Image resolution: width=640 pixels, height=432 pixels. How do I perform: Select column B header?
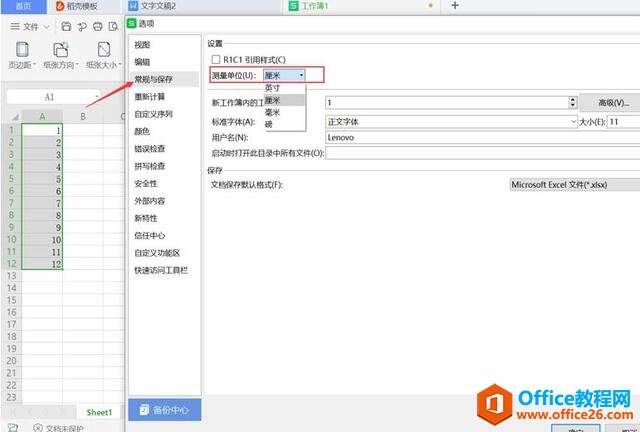[83, 117]
